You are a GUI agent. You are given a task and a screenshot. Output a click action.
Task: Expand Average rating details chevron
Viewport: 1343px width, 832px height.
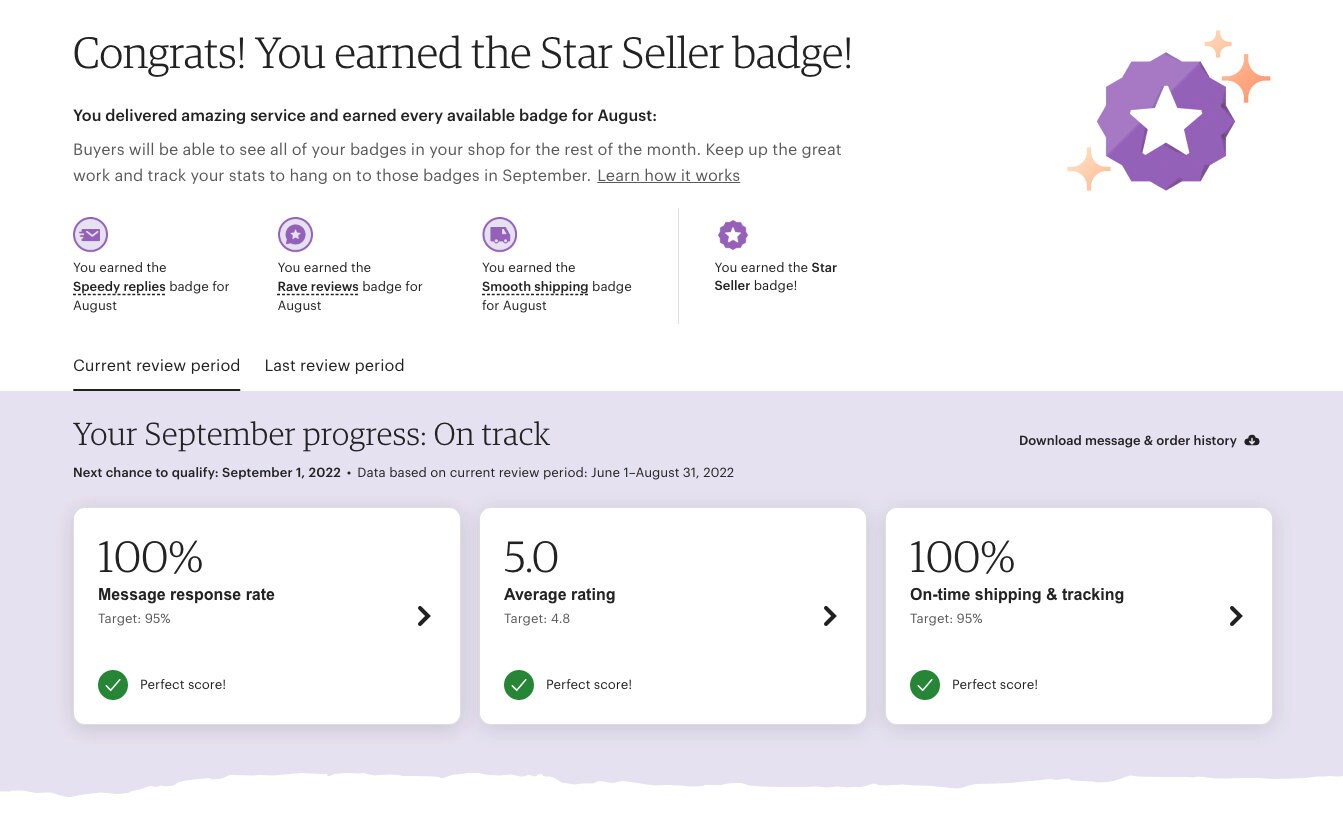[830, 616]
